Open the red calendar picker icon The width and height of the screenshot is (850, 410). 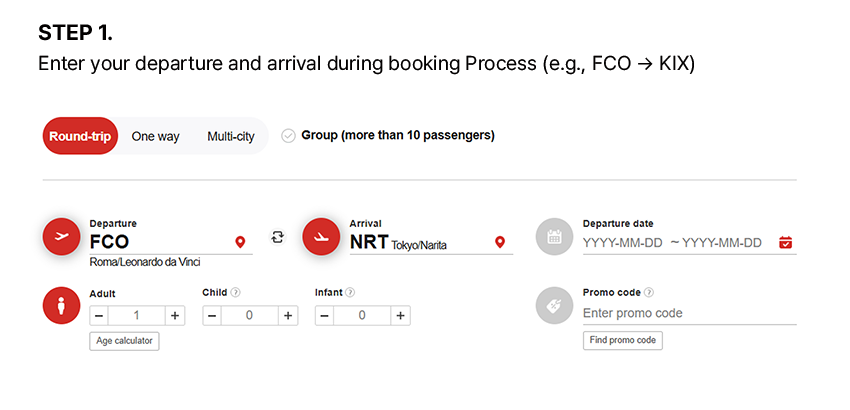pos(785,242)
